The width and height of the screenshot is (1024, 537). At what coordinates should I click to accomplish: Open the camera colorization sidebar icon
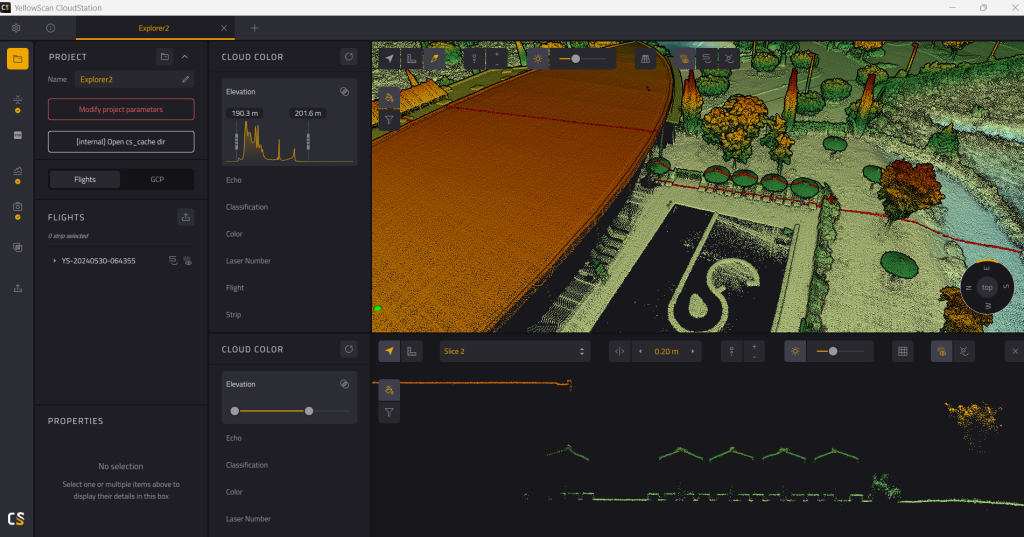pos(18,207)
